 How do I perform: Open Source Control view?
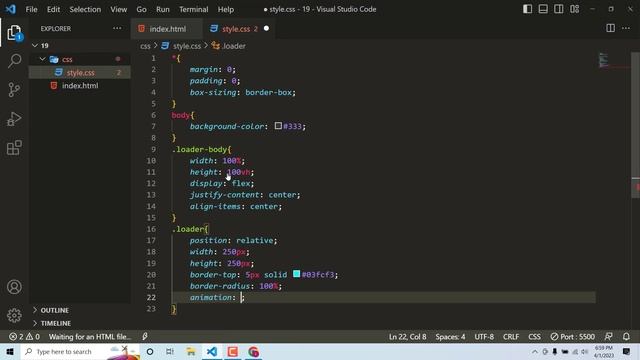pos(14,89)
